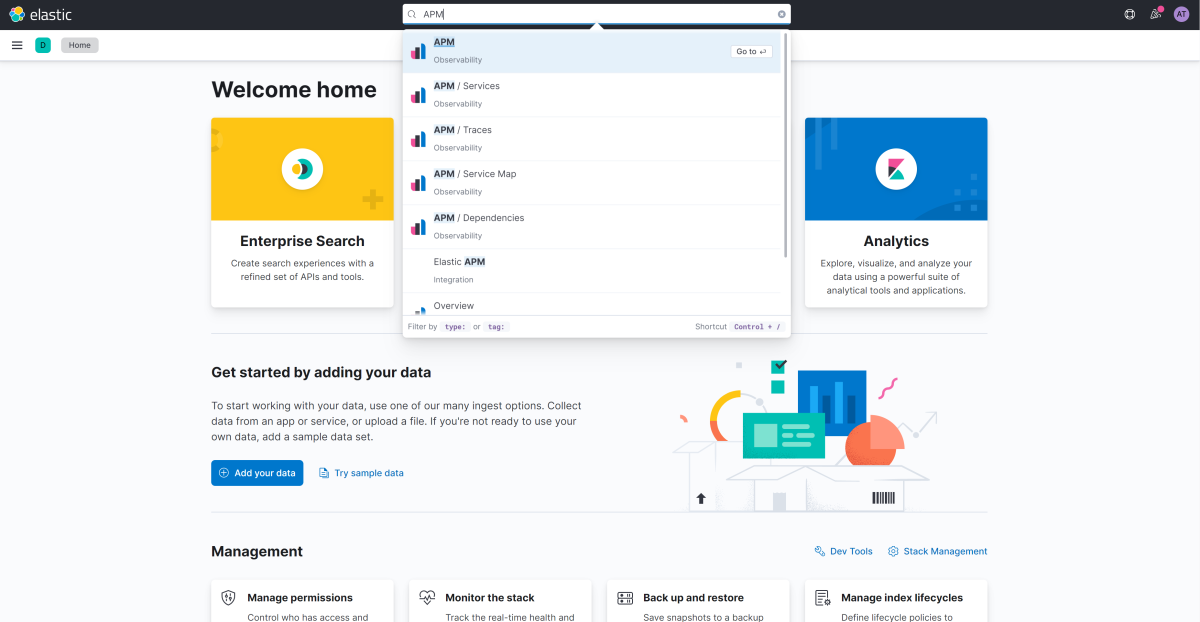Click the D space selector avatar

point(43,45)
